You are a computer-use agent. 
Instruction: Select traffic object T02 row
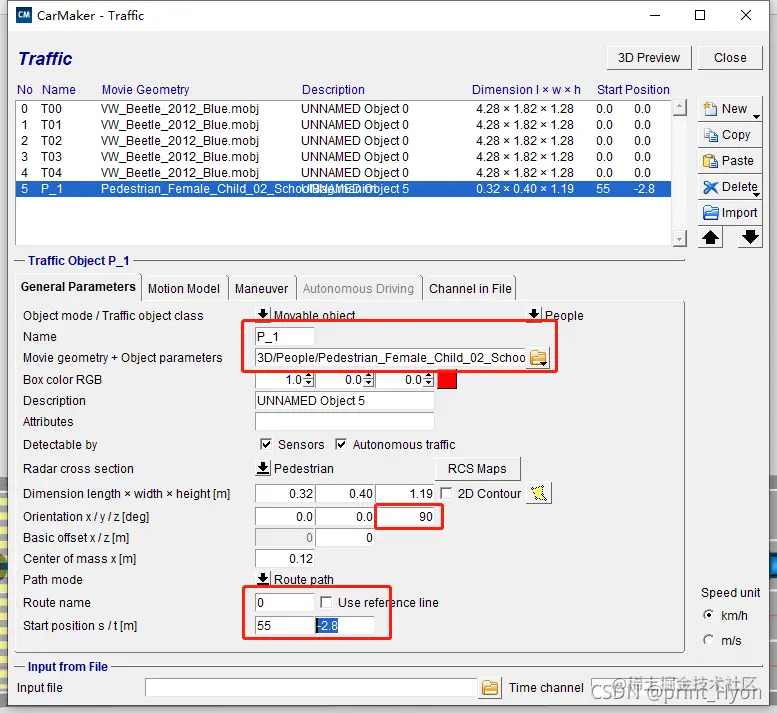[x=343, y=141]
